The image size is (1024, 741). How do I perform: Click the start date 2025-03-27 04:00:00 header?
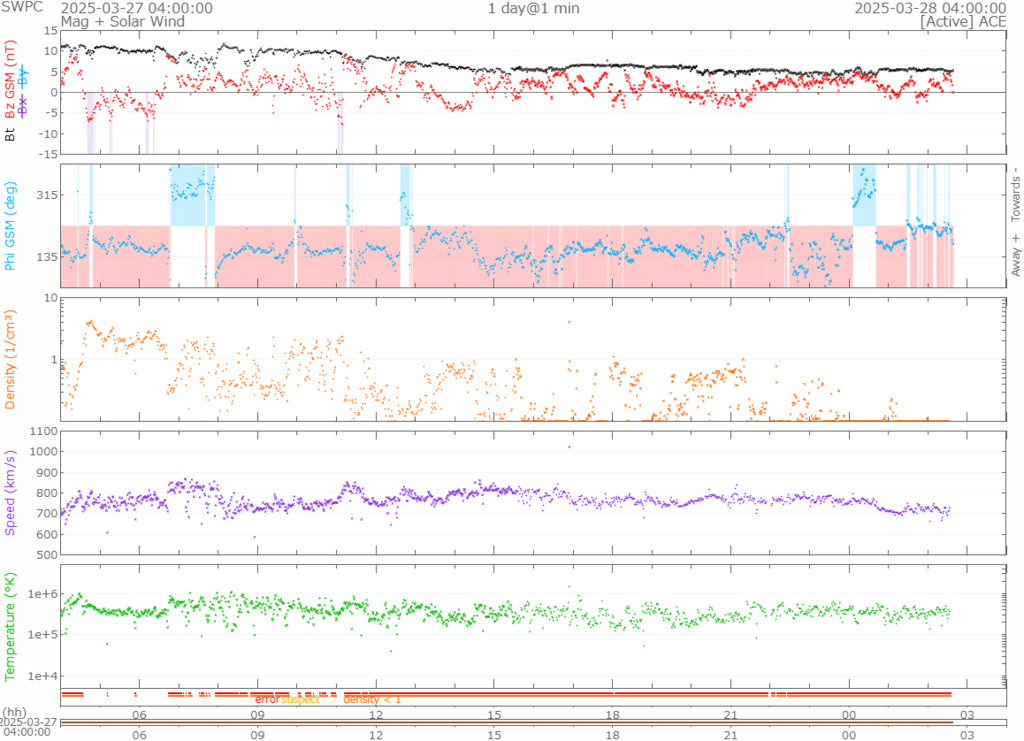click(136, 8)
